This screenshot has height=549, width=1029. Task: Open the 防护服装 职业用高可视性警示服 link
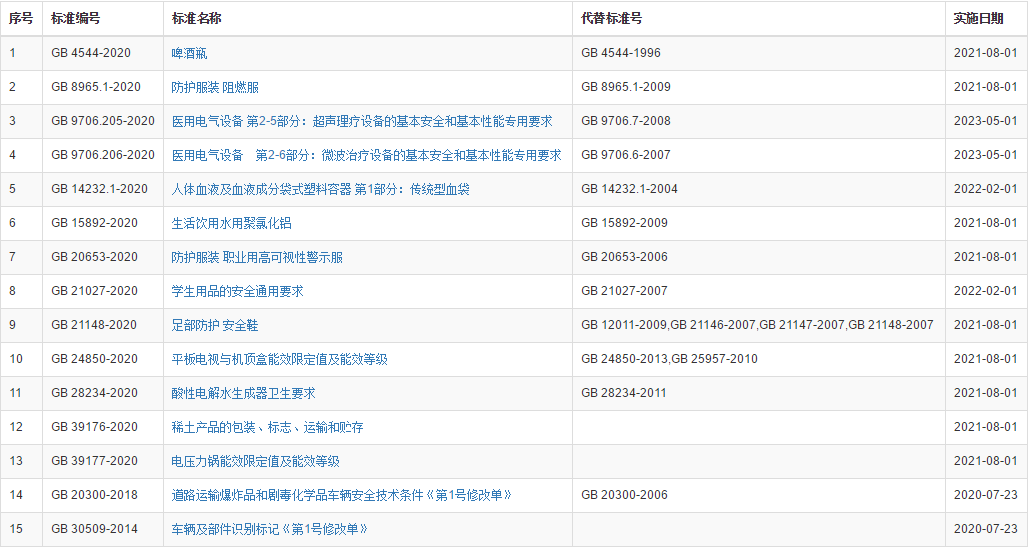coord(257,257)
